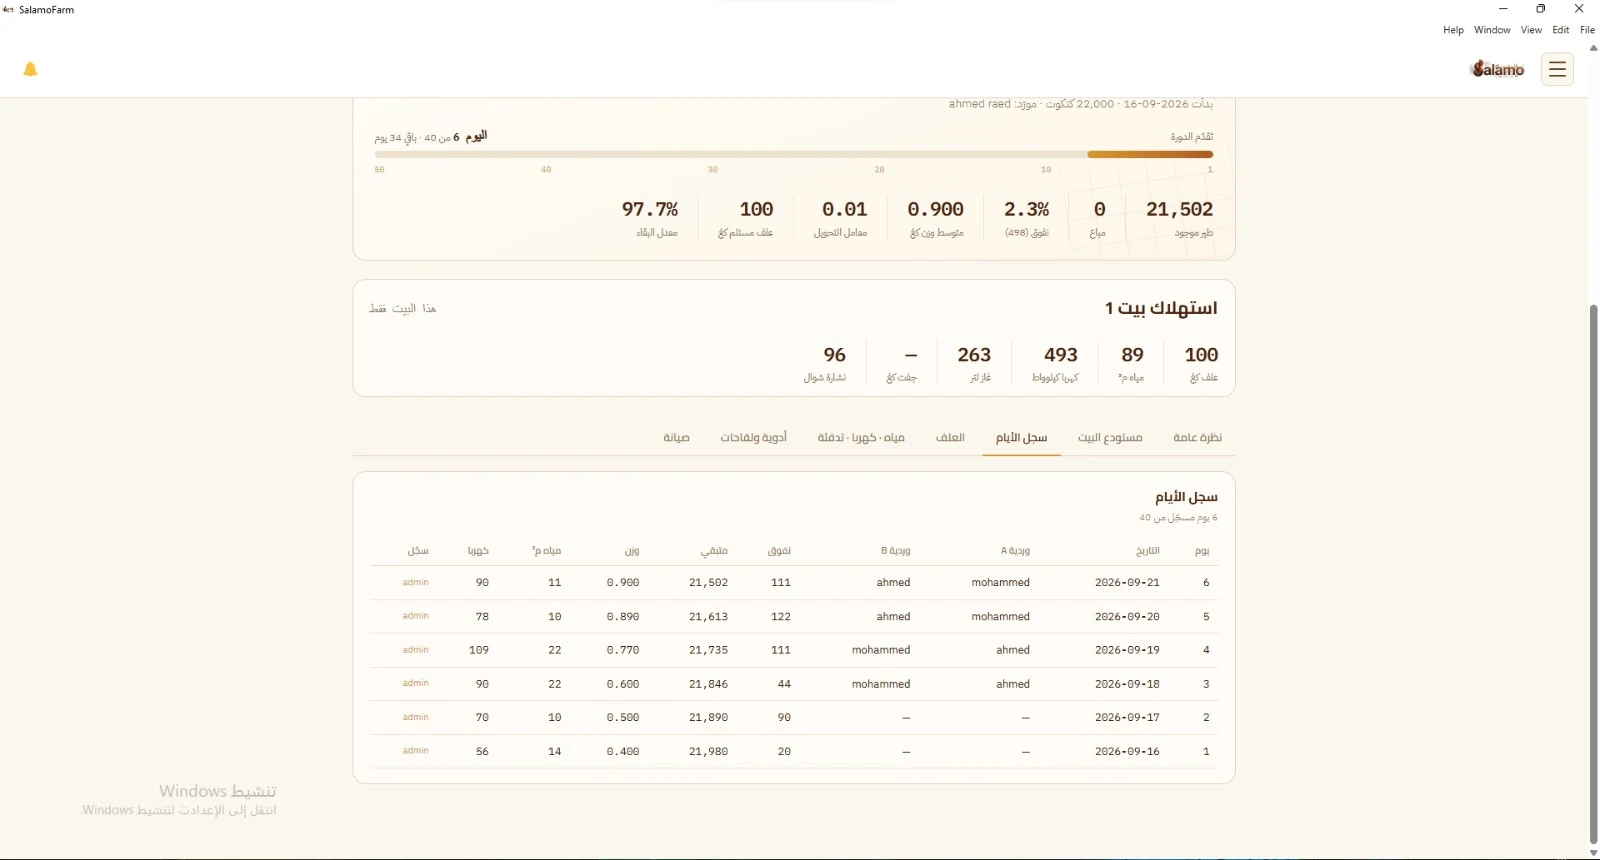1600x860 pixels.
Task: Open the View menu
Action: click(1531, 30)
